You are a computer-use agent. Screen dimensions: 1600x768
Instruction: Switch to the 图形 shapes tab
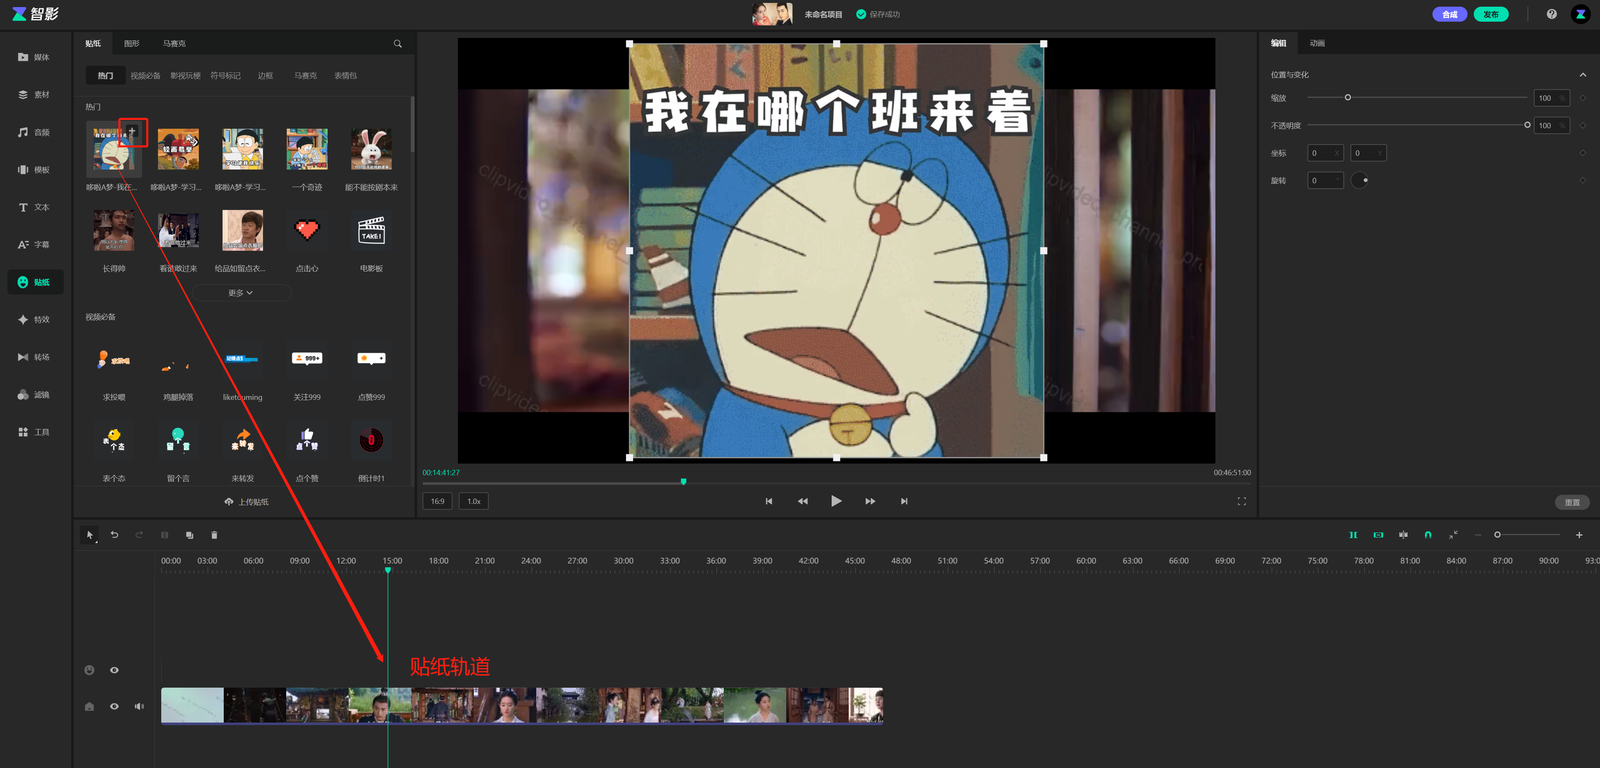132,44
